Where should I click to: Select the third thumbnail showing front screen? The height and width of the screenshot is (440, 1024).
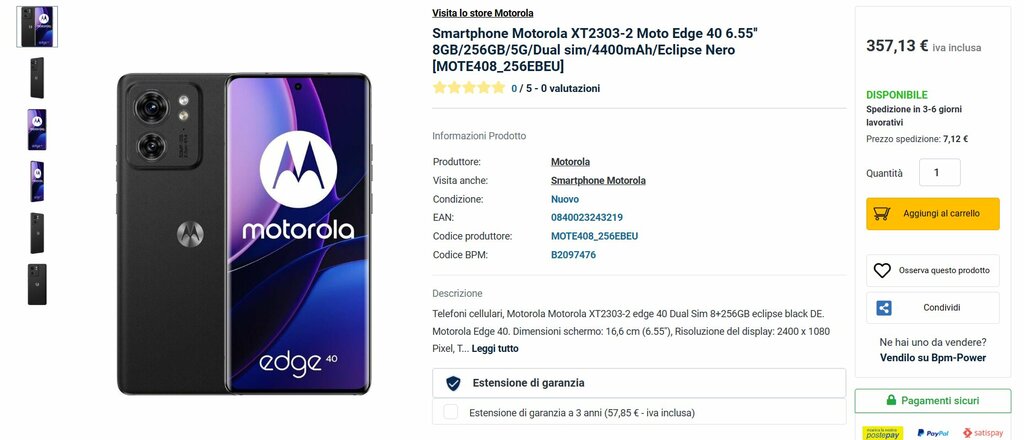click(37, 129)
